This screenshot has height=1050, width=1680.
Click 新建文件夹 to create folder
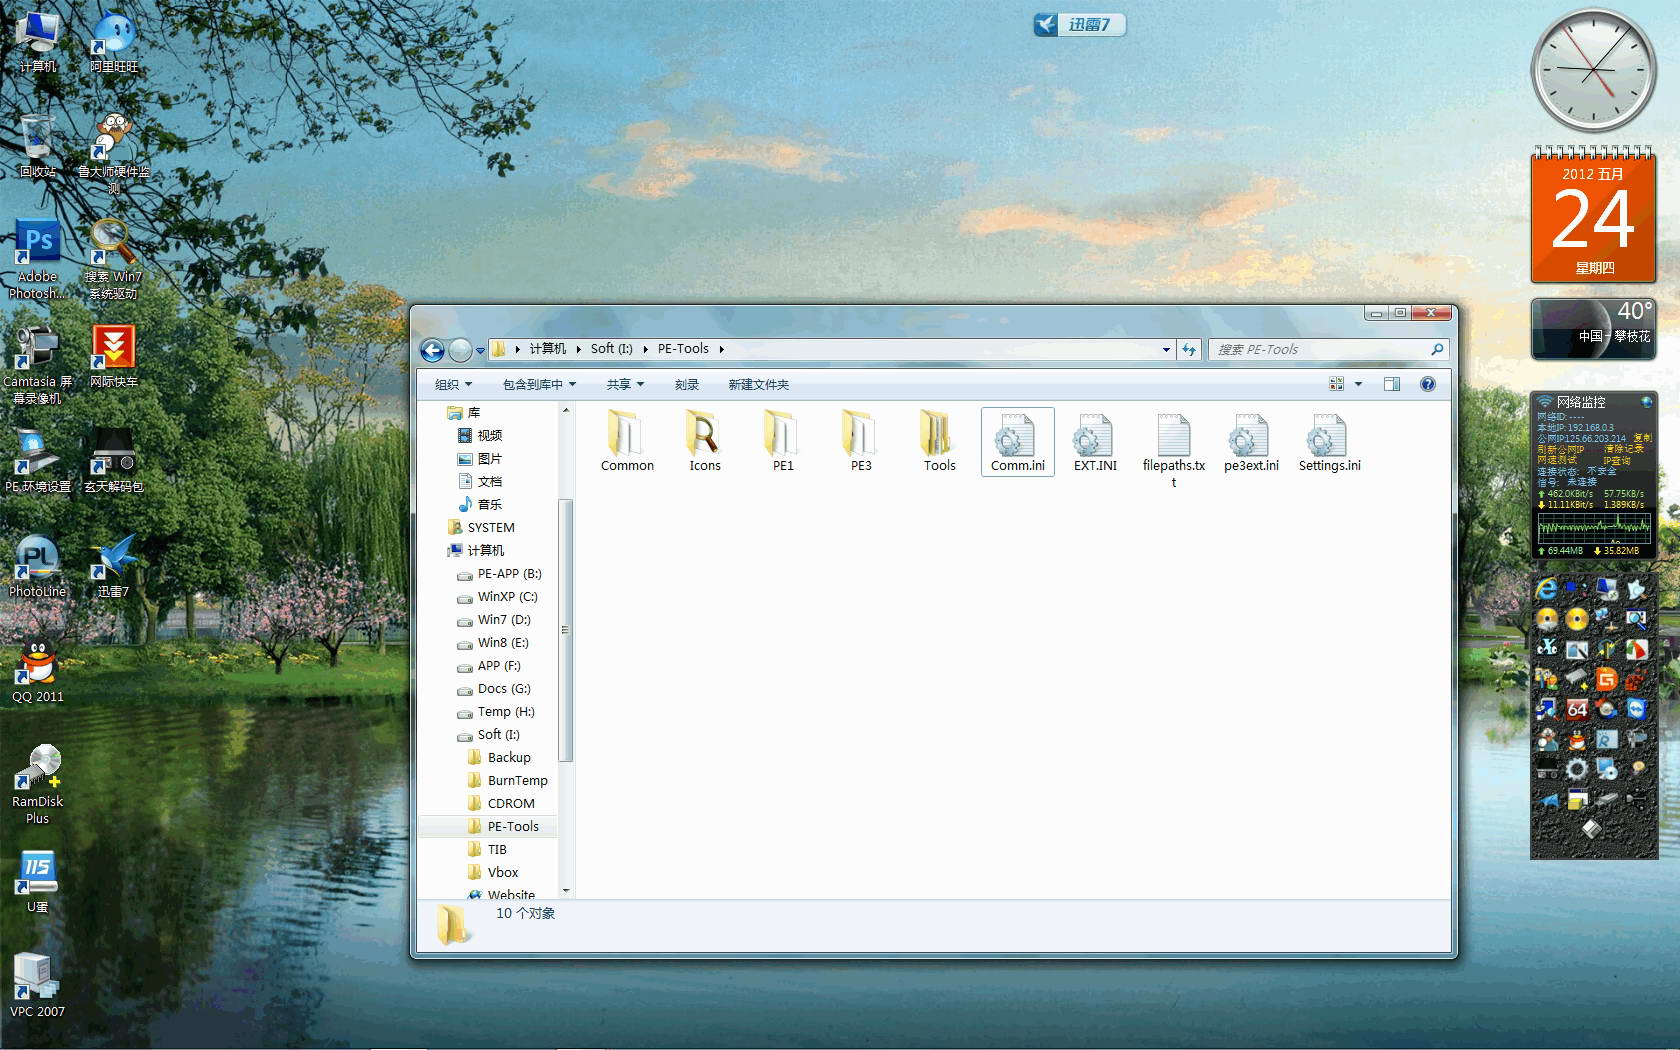(758, 384)
